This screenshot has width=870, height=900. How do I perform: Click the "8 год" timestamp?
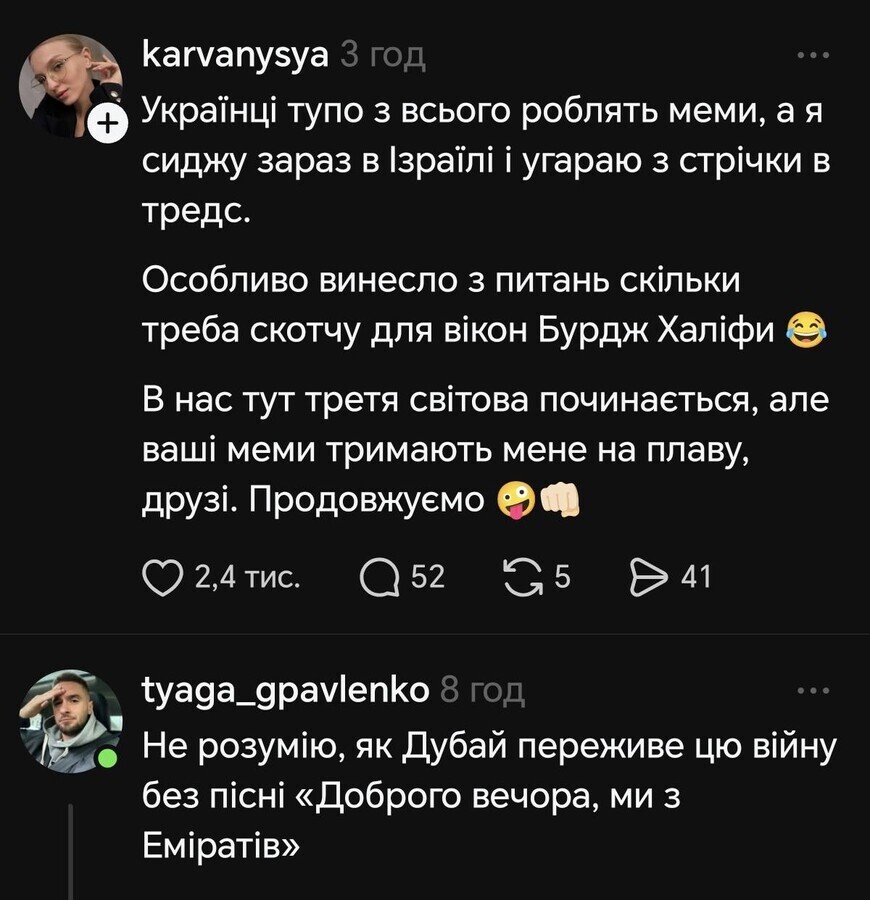point(482,690)
